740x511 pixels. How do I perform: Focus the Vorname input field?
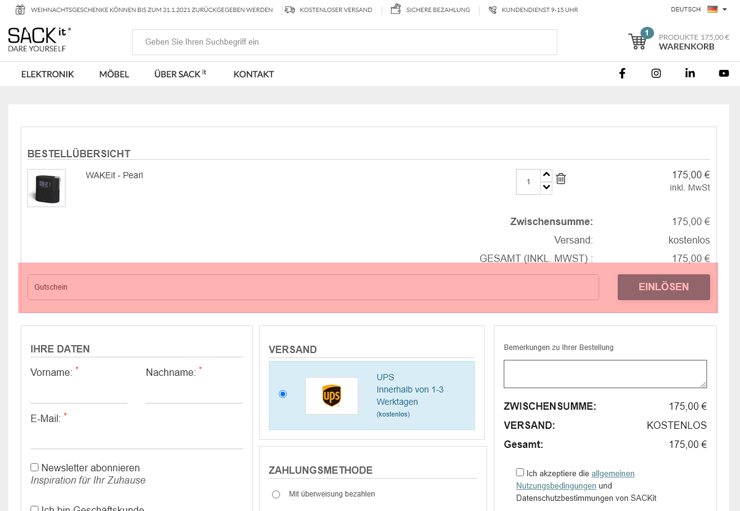78,393
